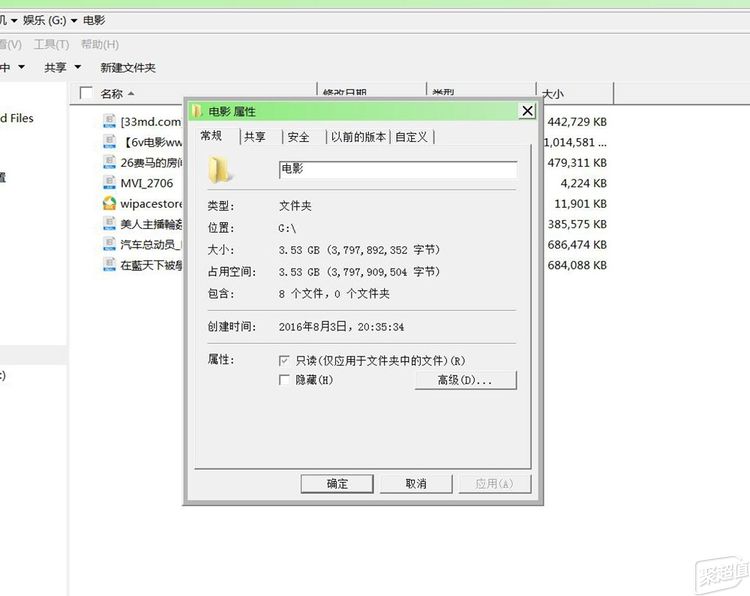Select the 442,729 KB size cell
750x596 pixels.
pyautogui.click(x=577, y=122)
